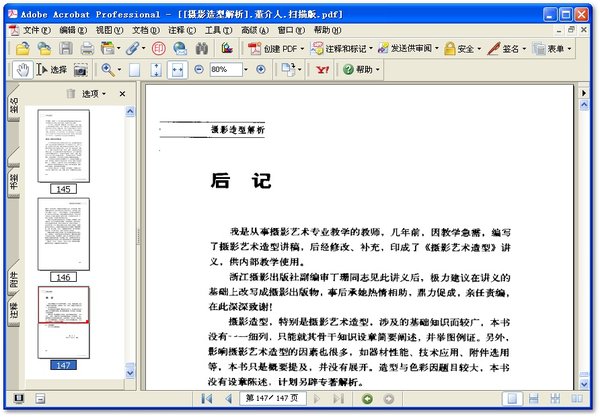
Task: Select the text Select tool
Action: pyautogui.click(x=52, y=70)
